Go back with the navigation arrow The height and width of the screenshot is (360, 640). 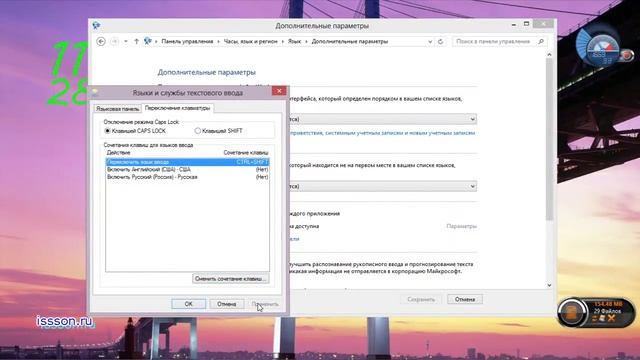point(101,41)
